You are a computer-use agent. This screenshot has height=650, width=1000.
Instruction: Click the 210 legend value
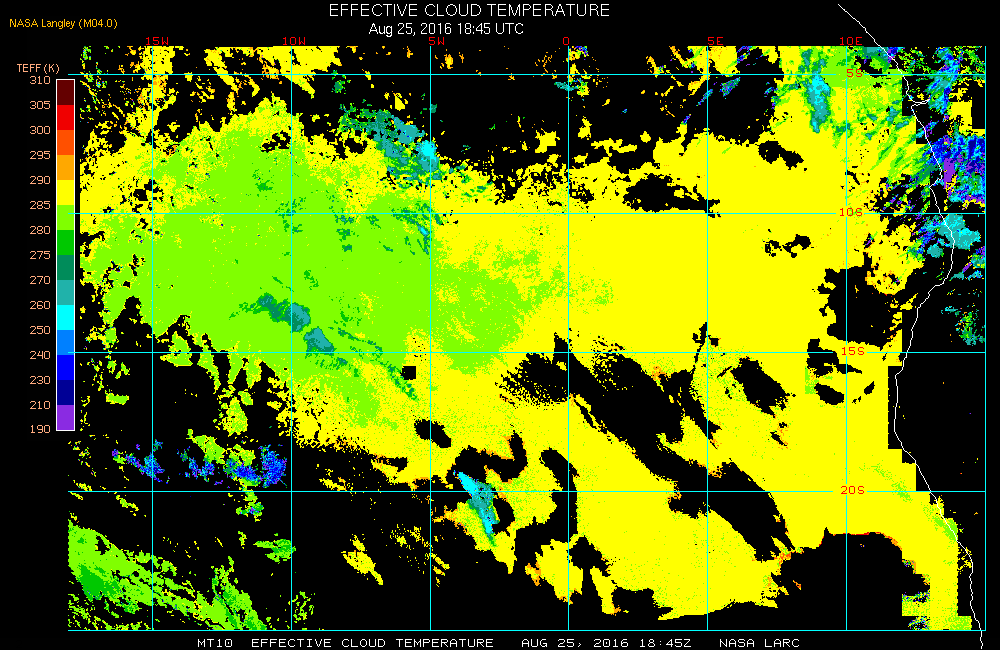(x=40, y=404)
